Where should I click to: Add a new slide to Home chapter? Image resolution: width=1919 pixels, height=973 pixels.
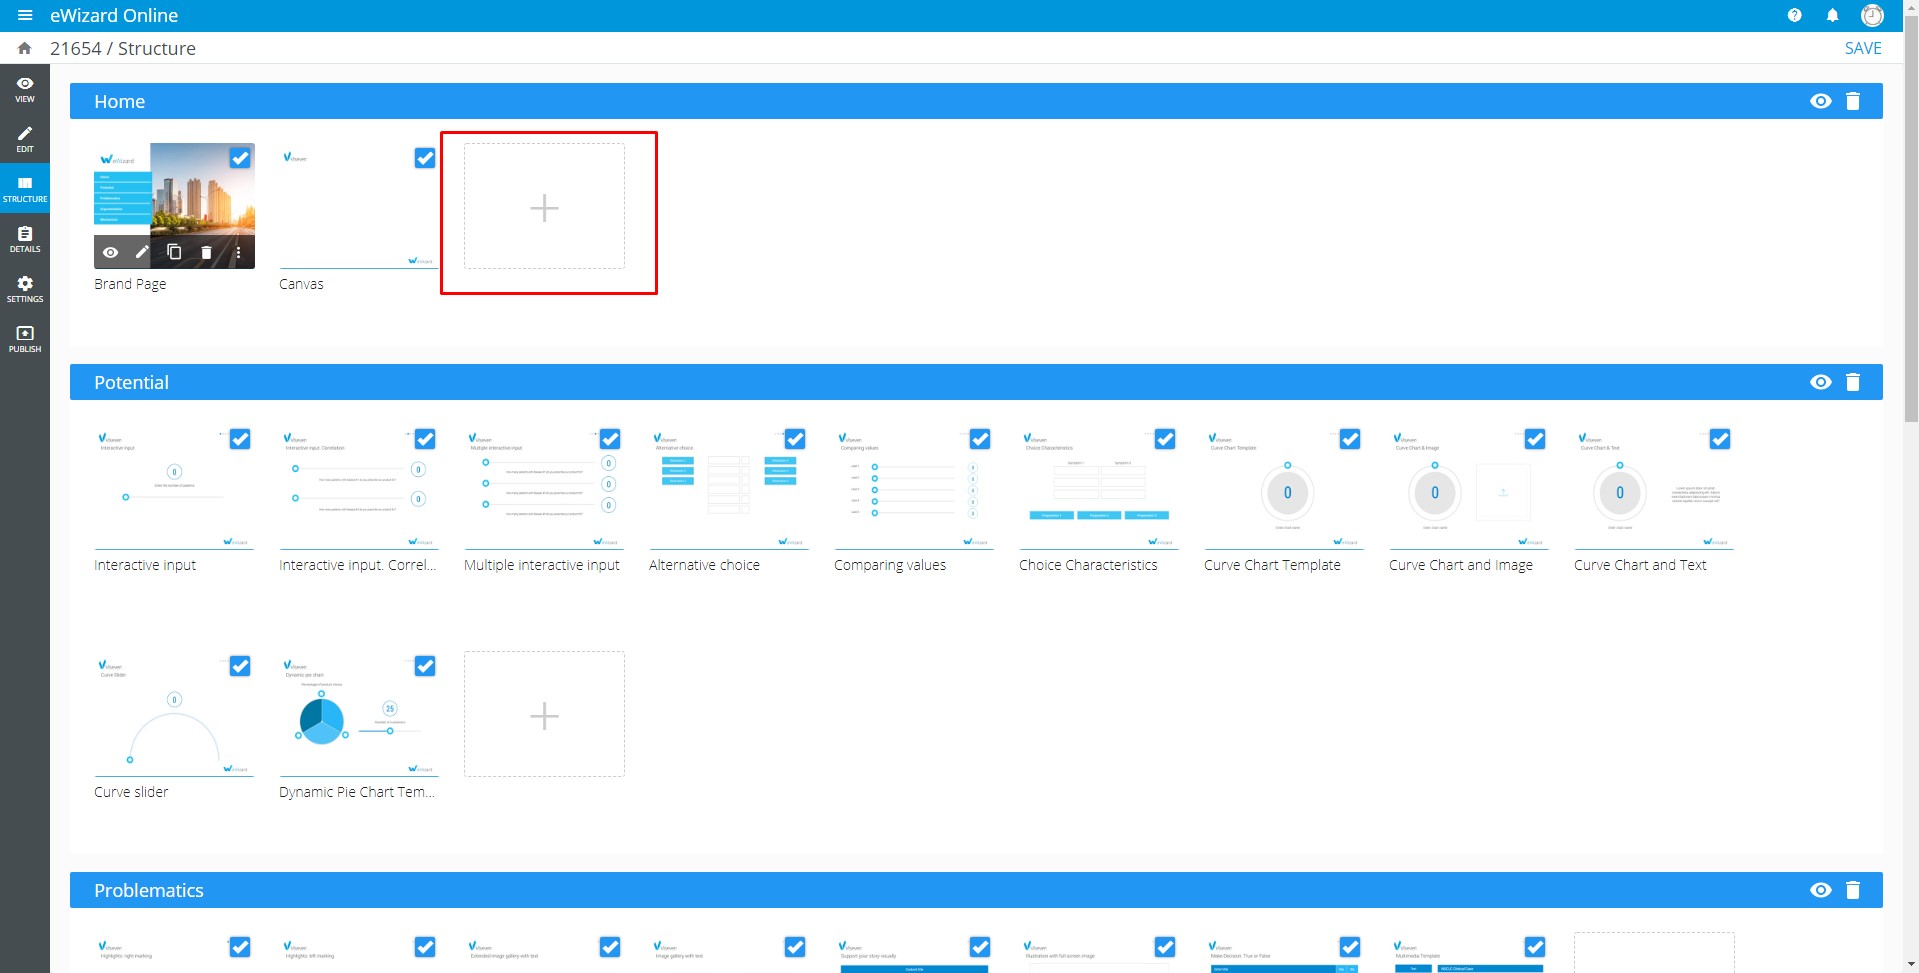544,207
